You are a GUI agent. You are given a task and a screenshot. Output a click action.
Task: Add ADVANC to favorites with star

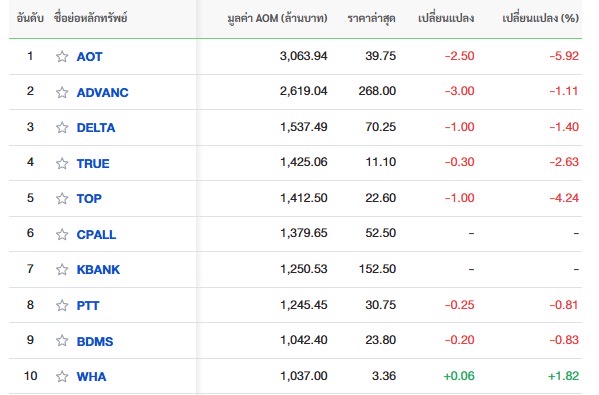(x=62, y=92)
